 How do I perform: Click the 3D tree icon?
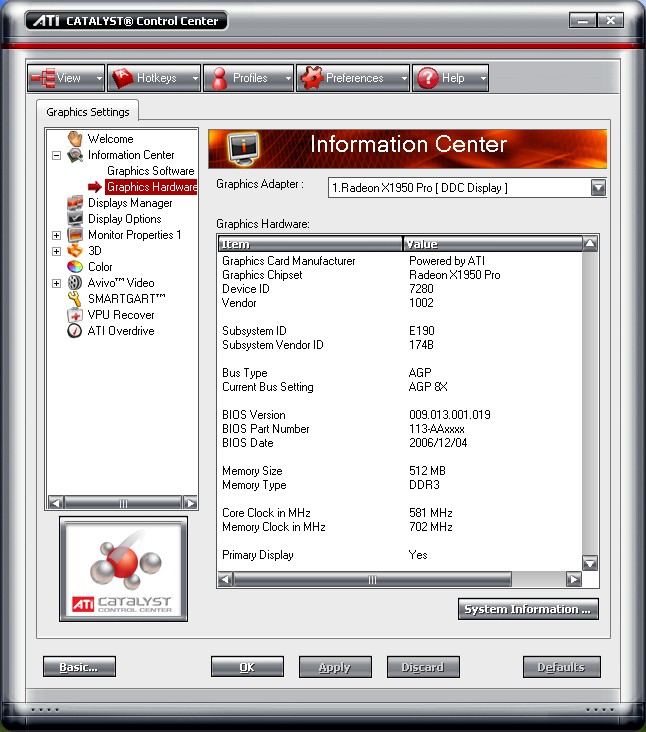tap(75, 251)
